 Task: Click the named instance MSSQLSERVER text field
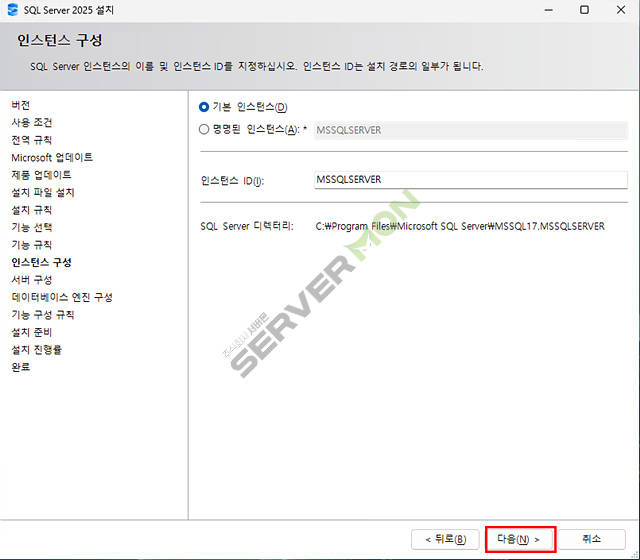pyautogui.click(x=471, y=131)
